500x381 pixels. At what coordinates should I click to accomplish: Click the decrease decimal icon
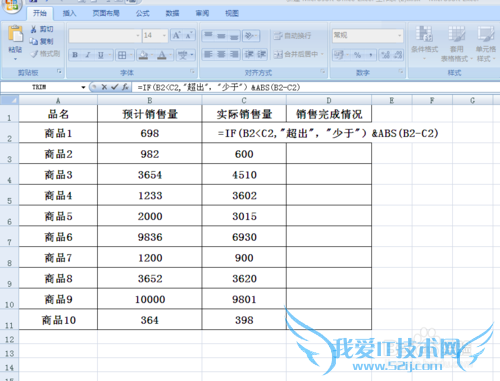coord(398,55)
